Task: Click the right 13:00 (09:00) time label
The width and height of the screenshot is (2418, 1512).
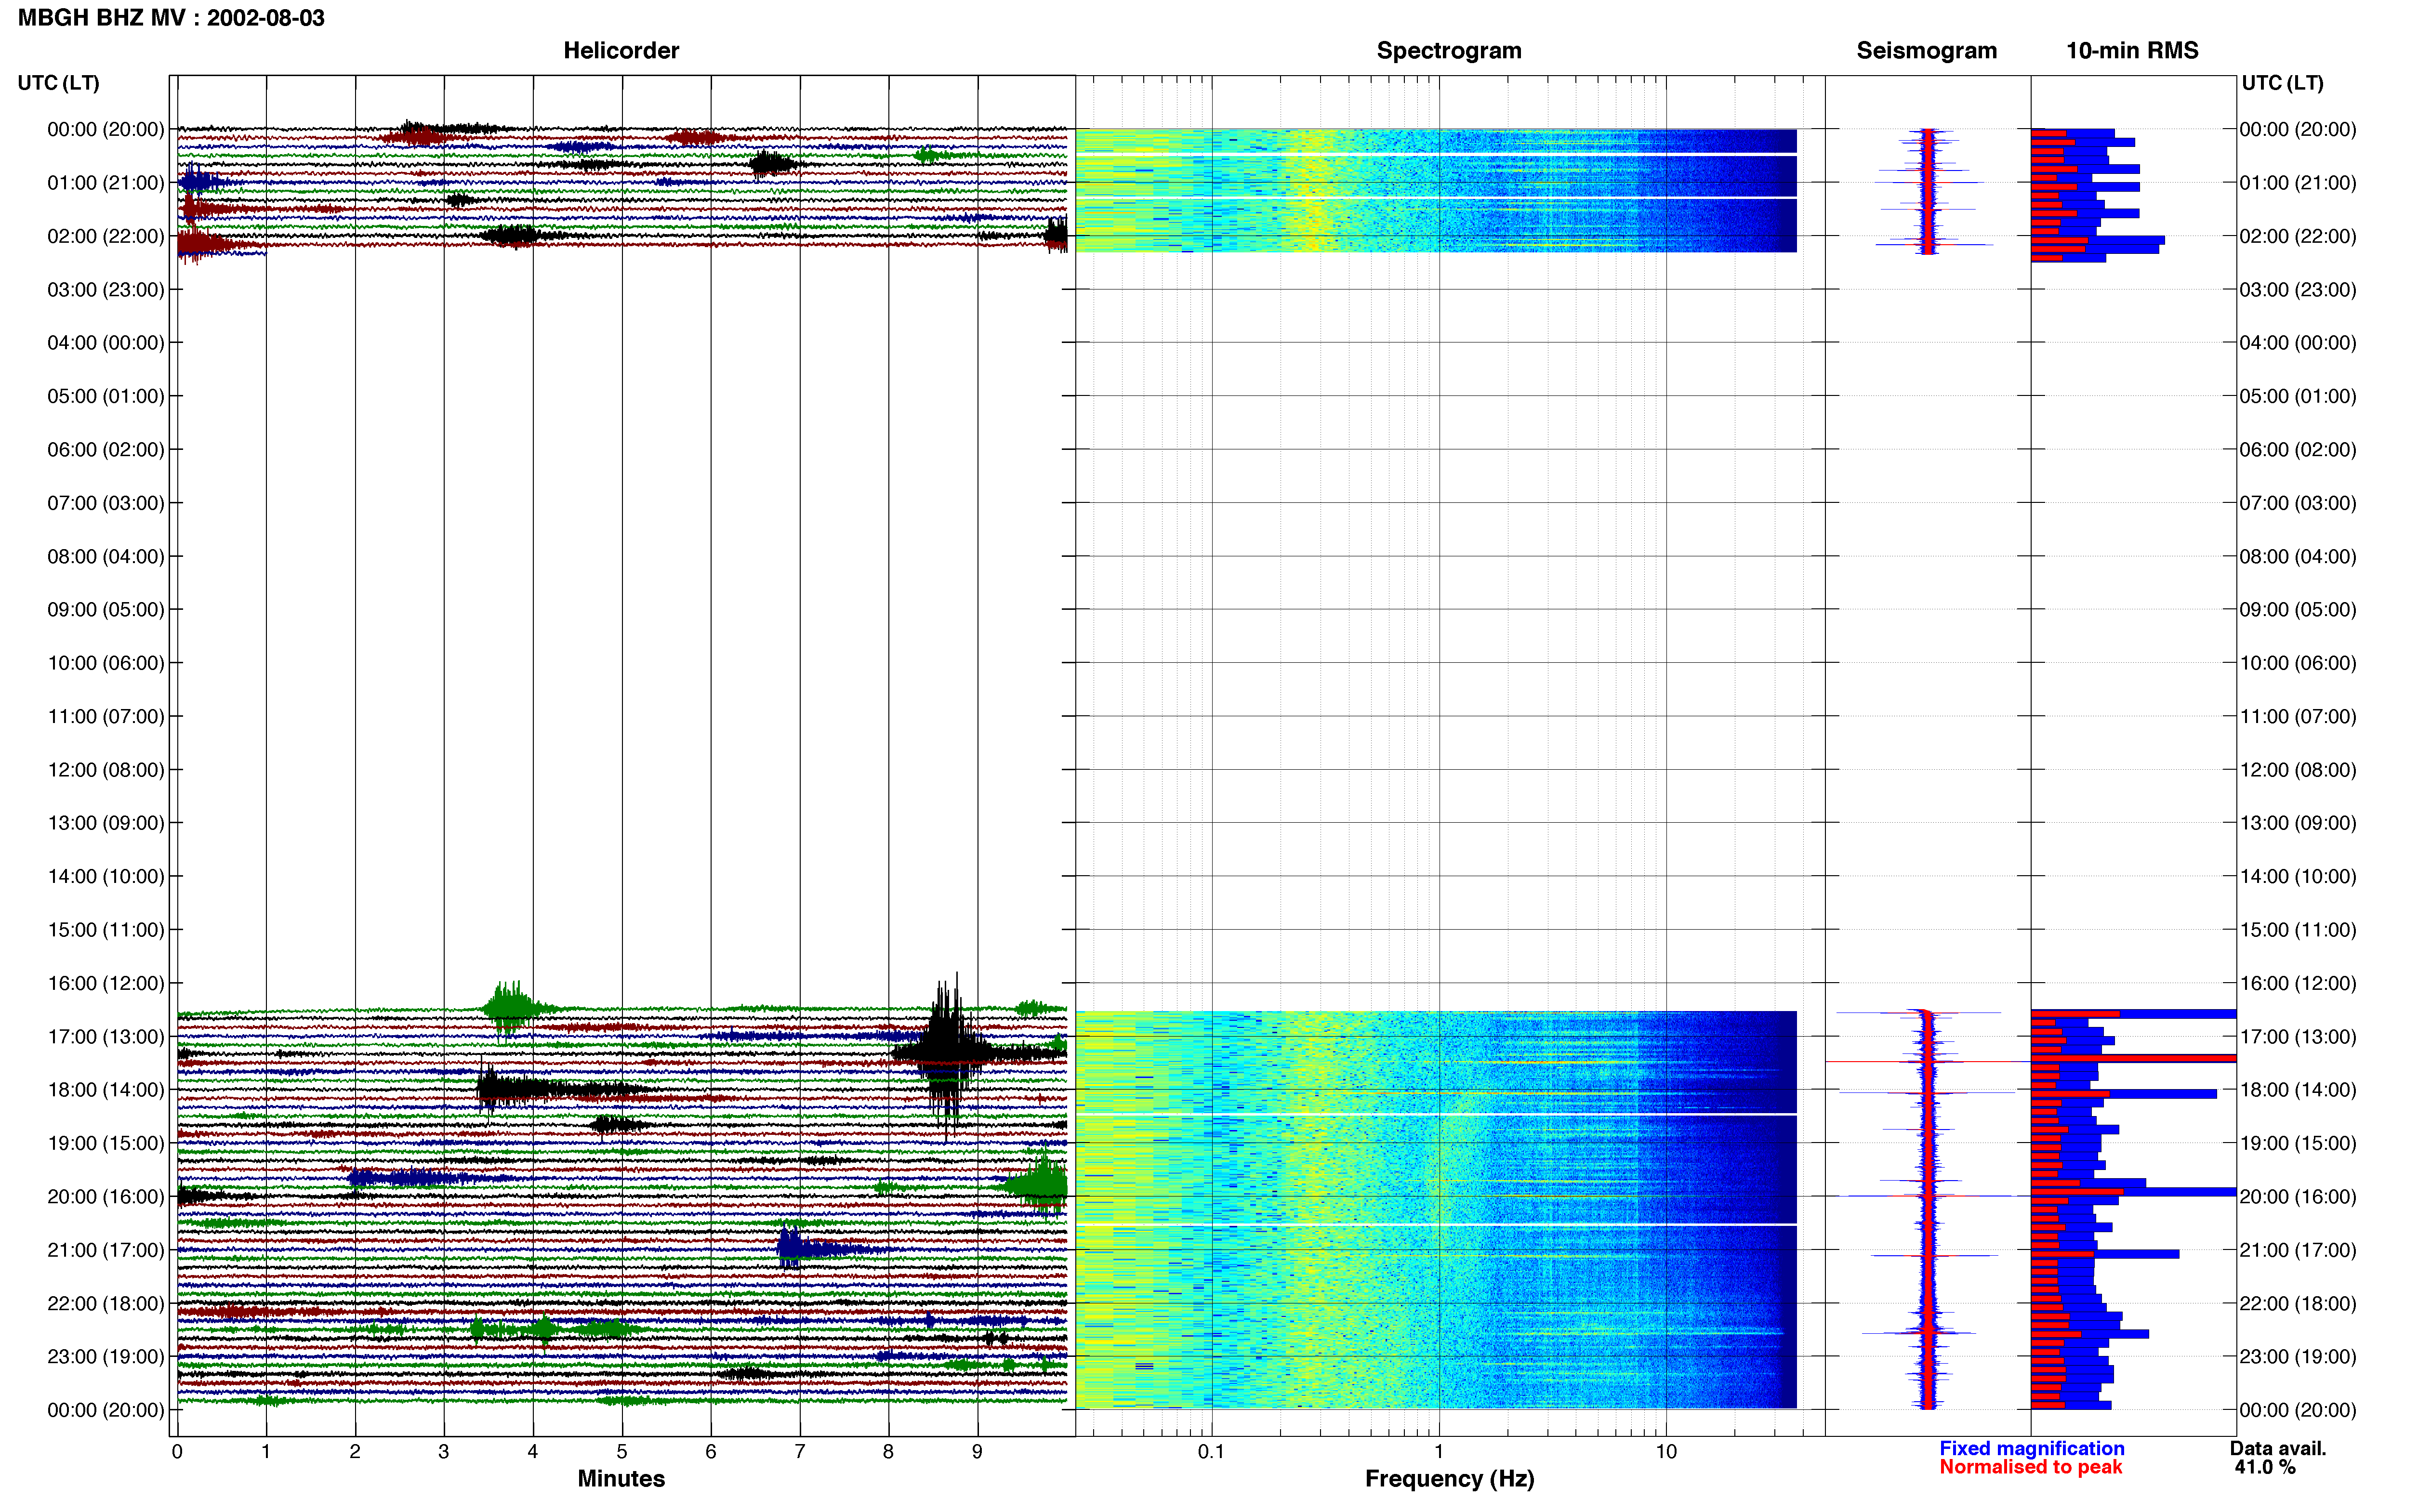Action: (2298, 823)
